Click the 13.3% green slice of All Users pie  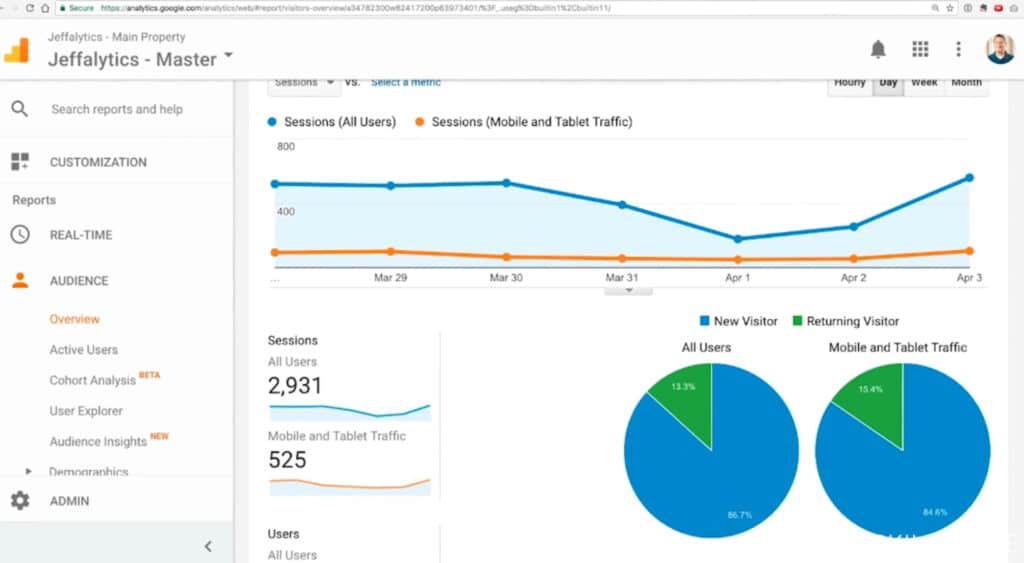coord(686,402)
